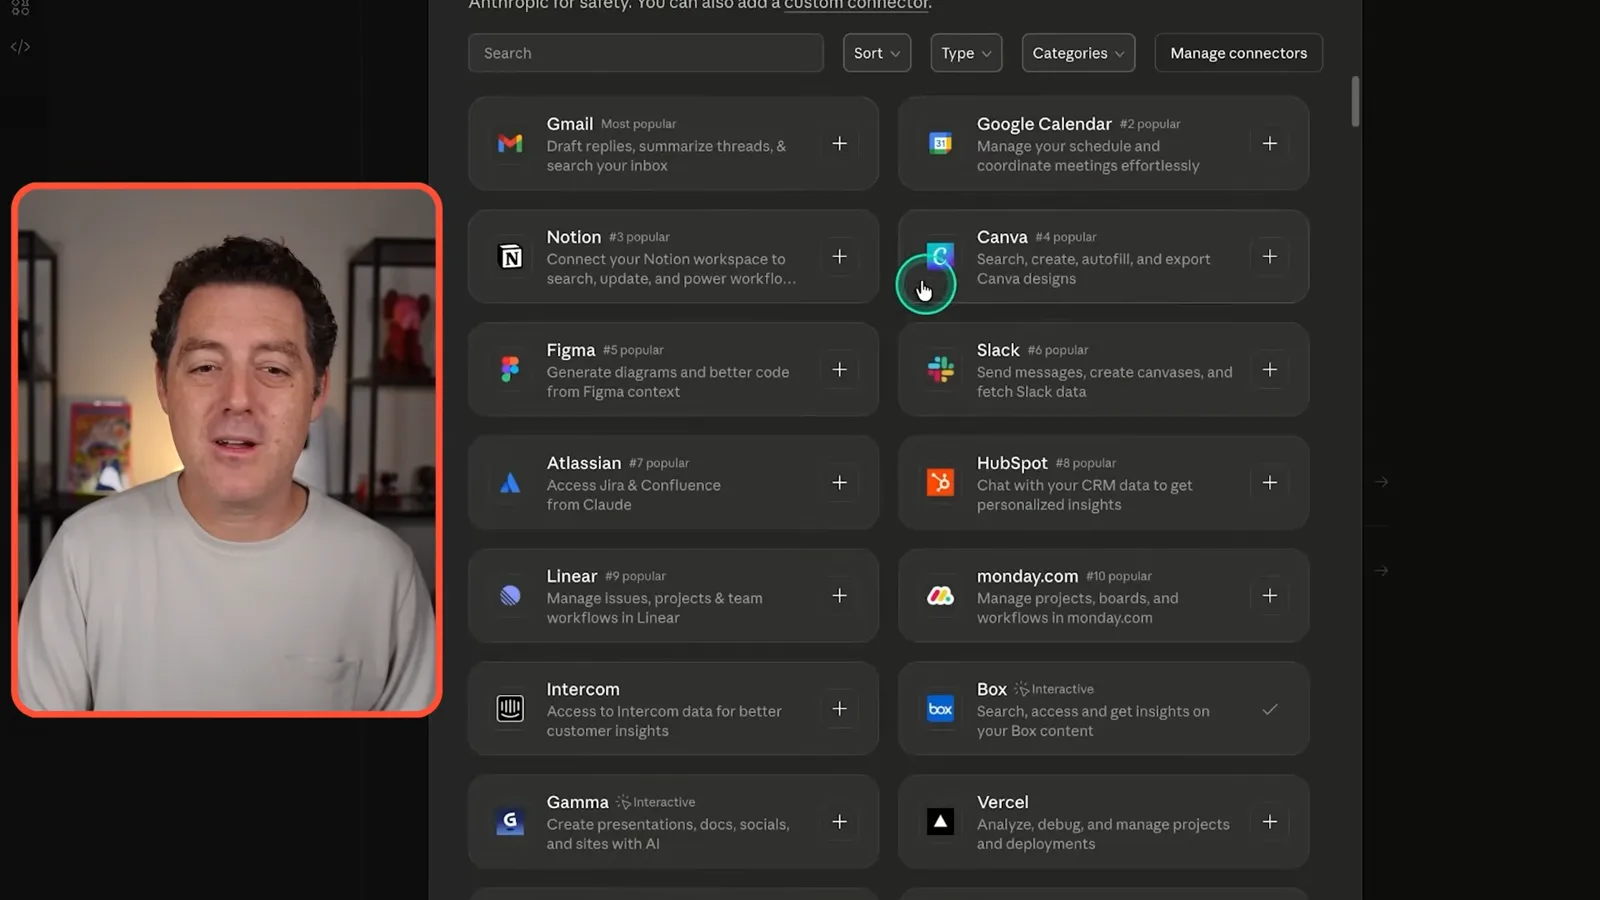This screenshot has width=1600, height=900.
Task: Focus the connector Search field
Action: (x=646, y=53)
